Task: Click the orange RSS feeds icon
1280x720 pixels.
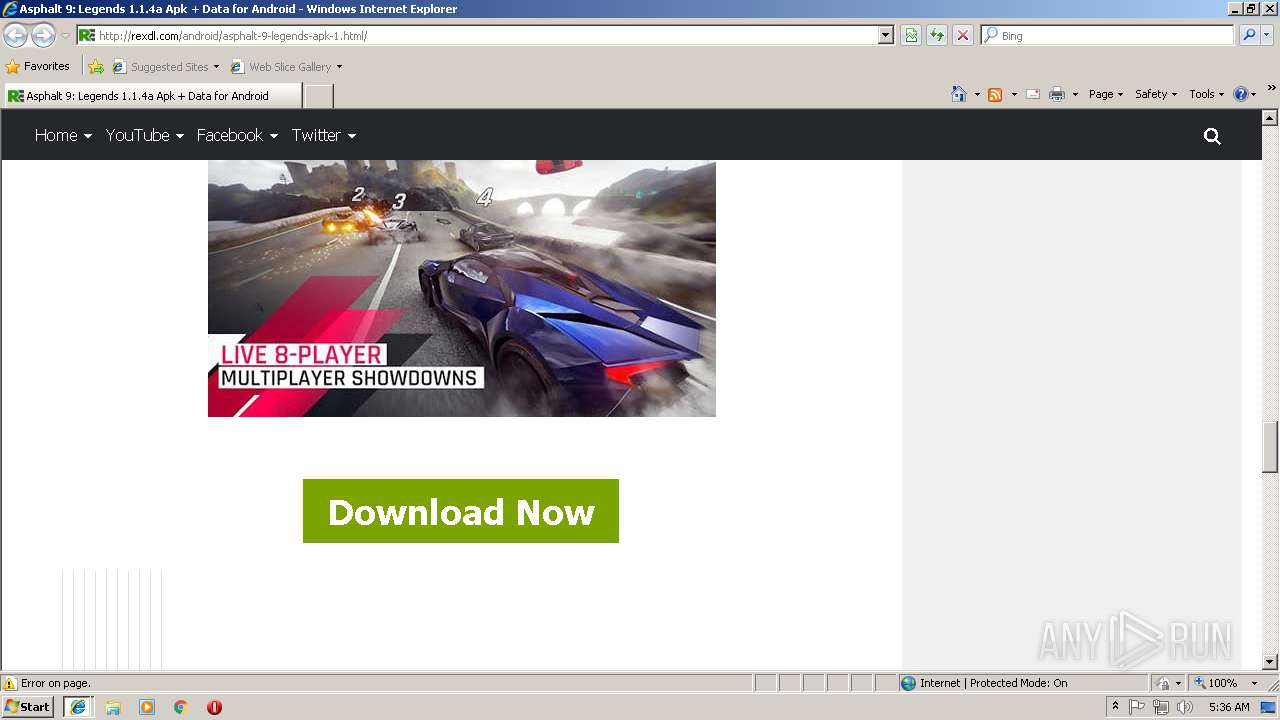Action: (995, 94)
